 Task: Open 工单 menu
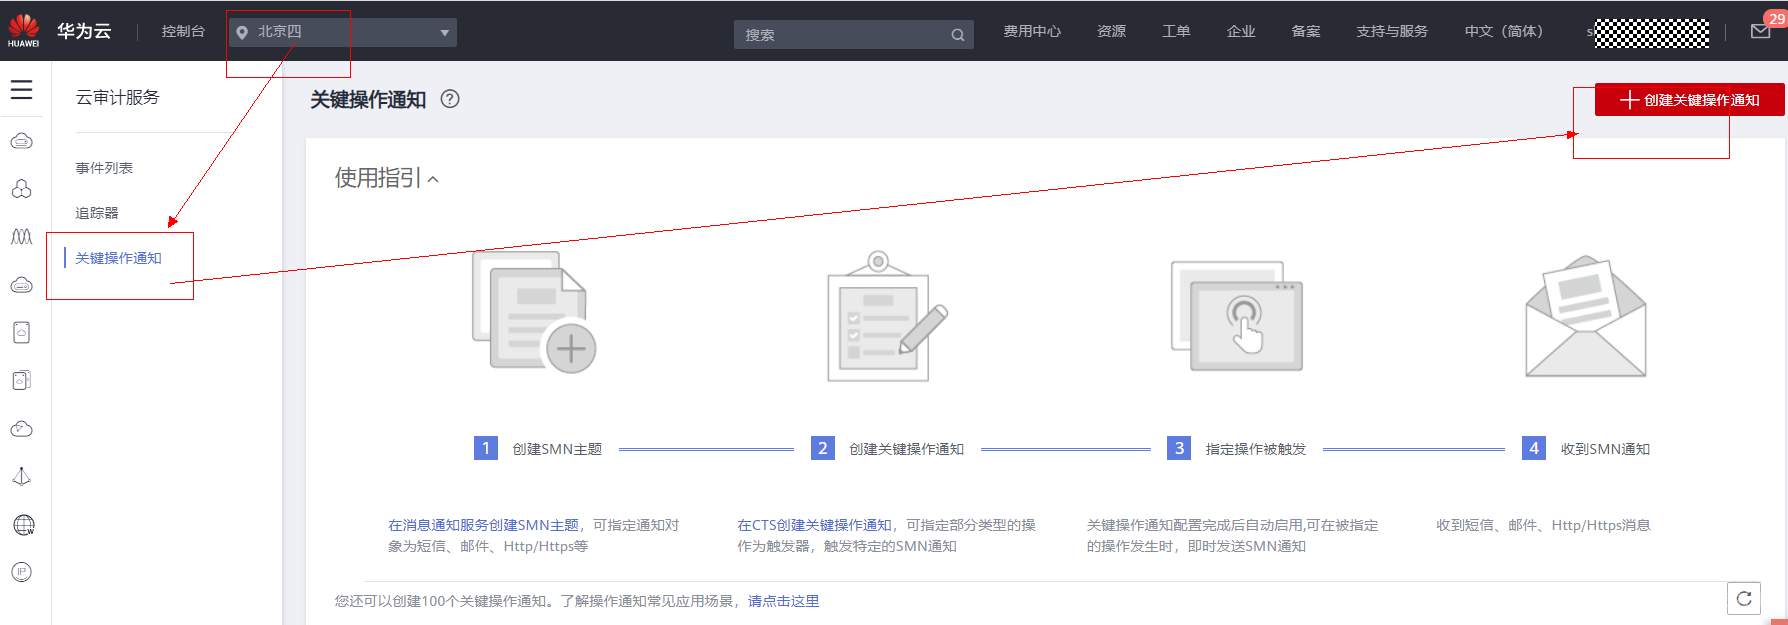click(x=1176, y=32)
